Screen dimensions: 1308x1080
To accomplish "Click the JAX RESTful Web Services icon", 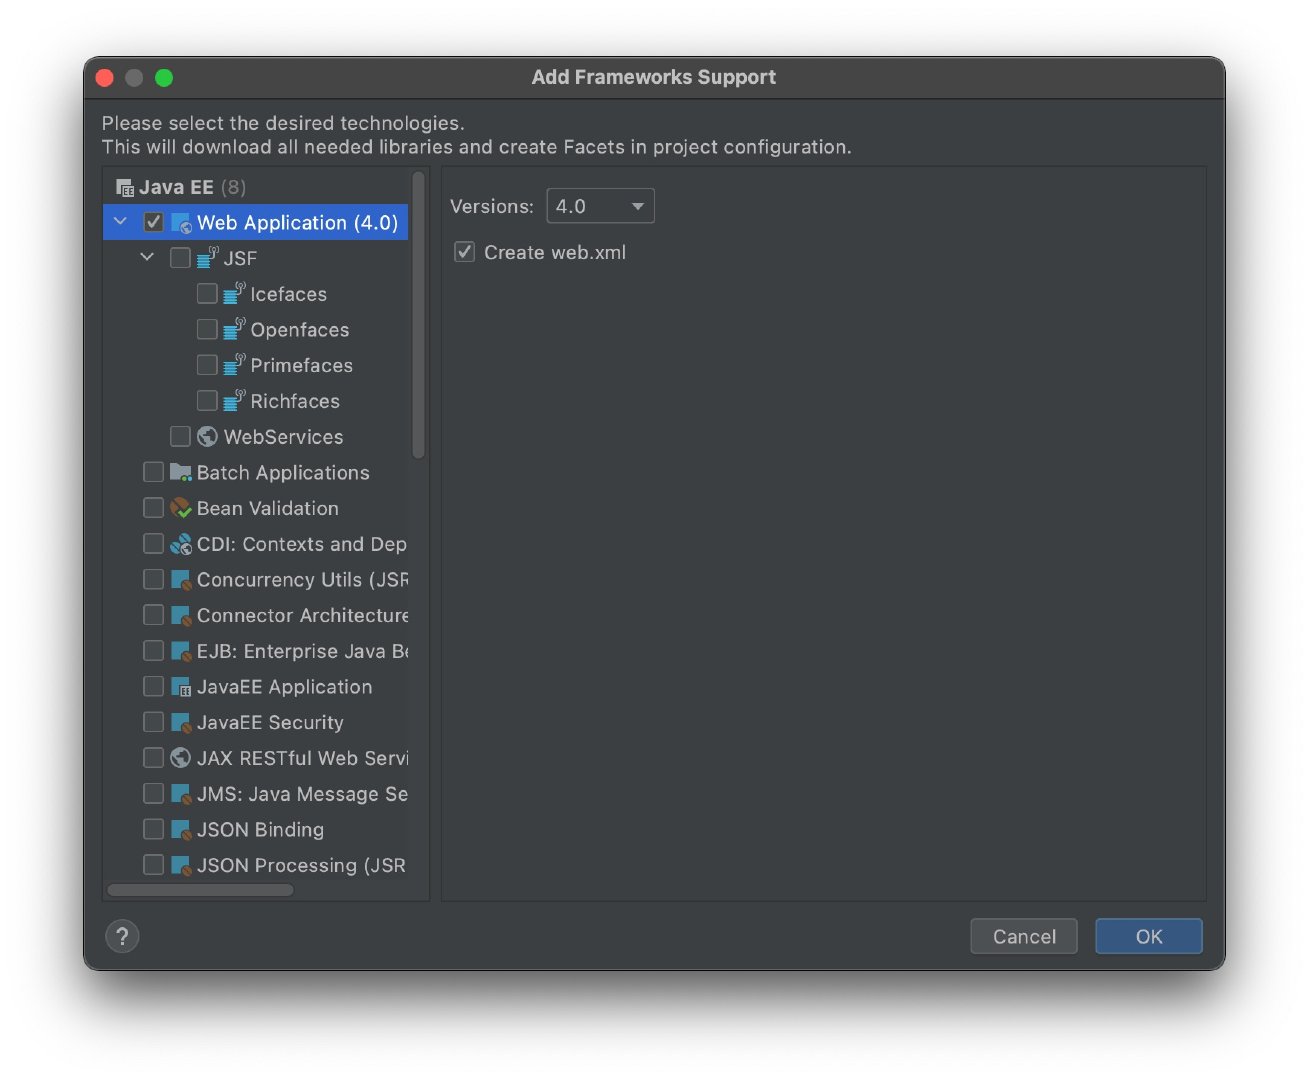I will click(x=181, y=758).
